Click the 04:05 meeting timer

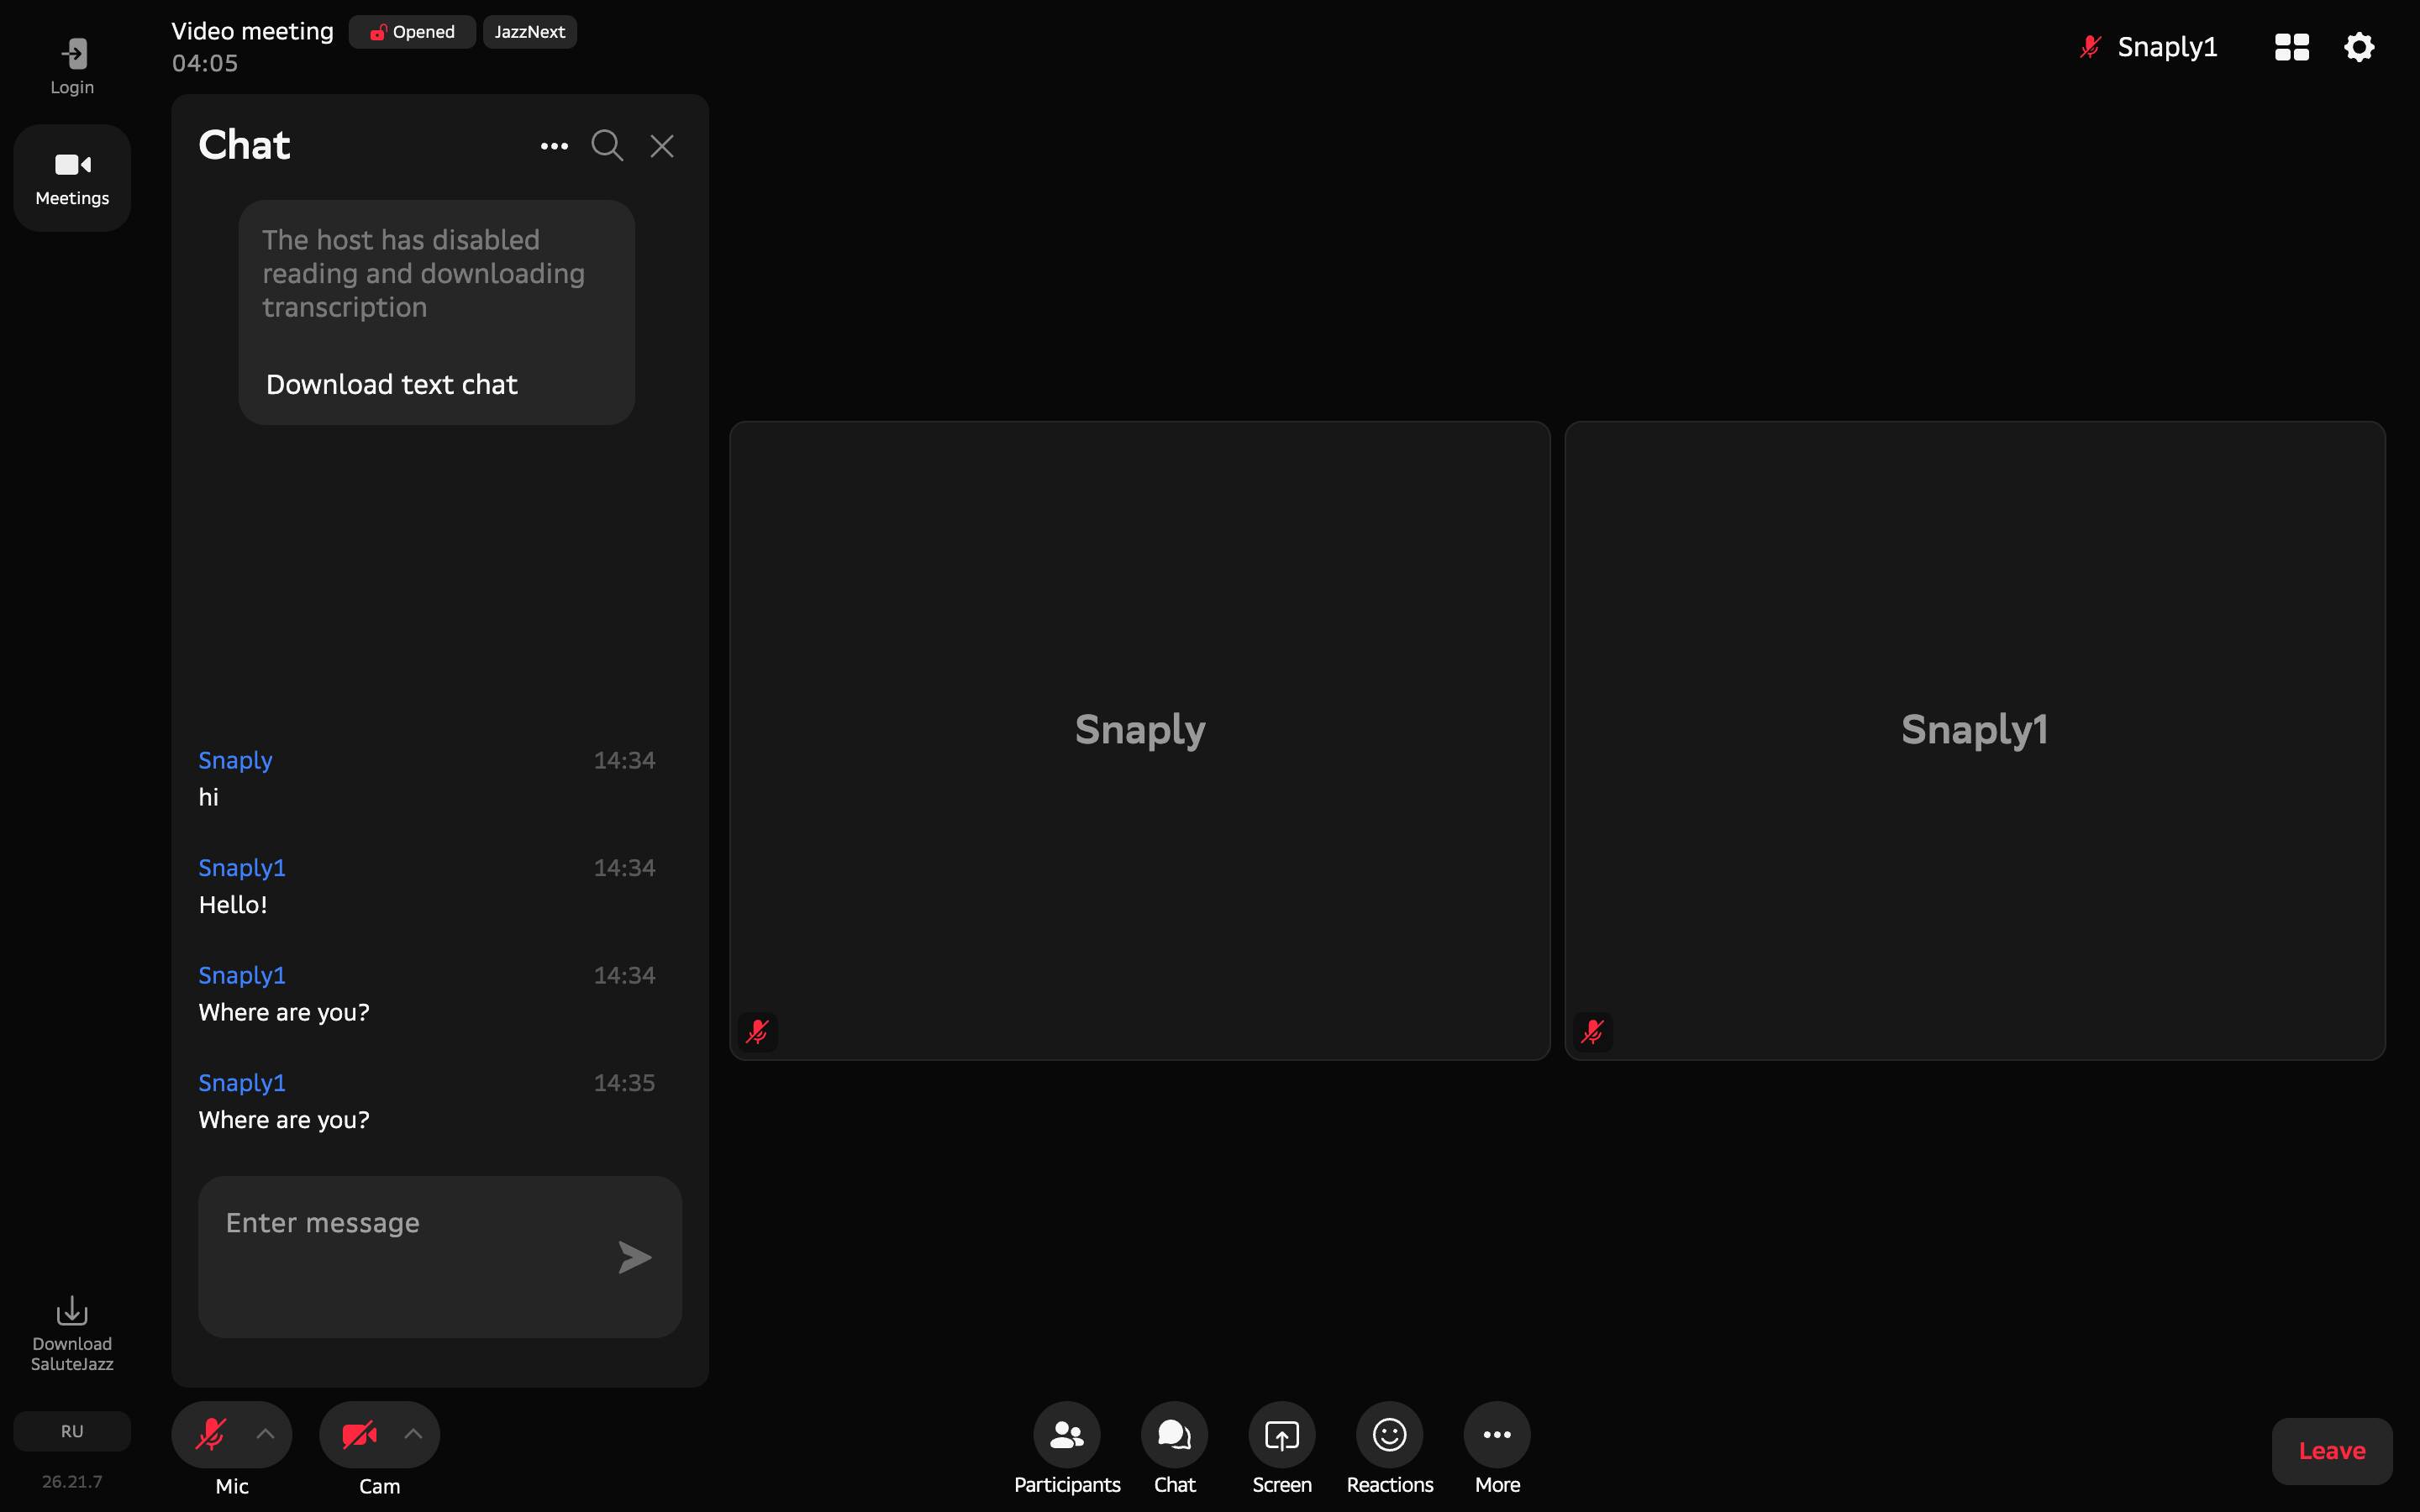tap(205, 63)
